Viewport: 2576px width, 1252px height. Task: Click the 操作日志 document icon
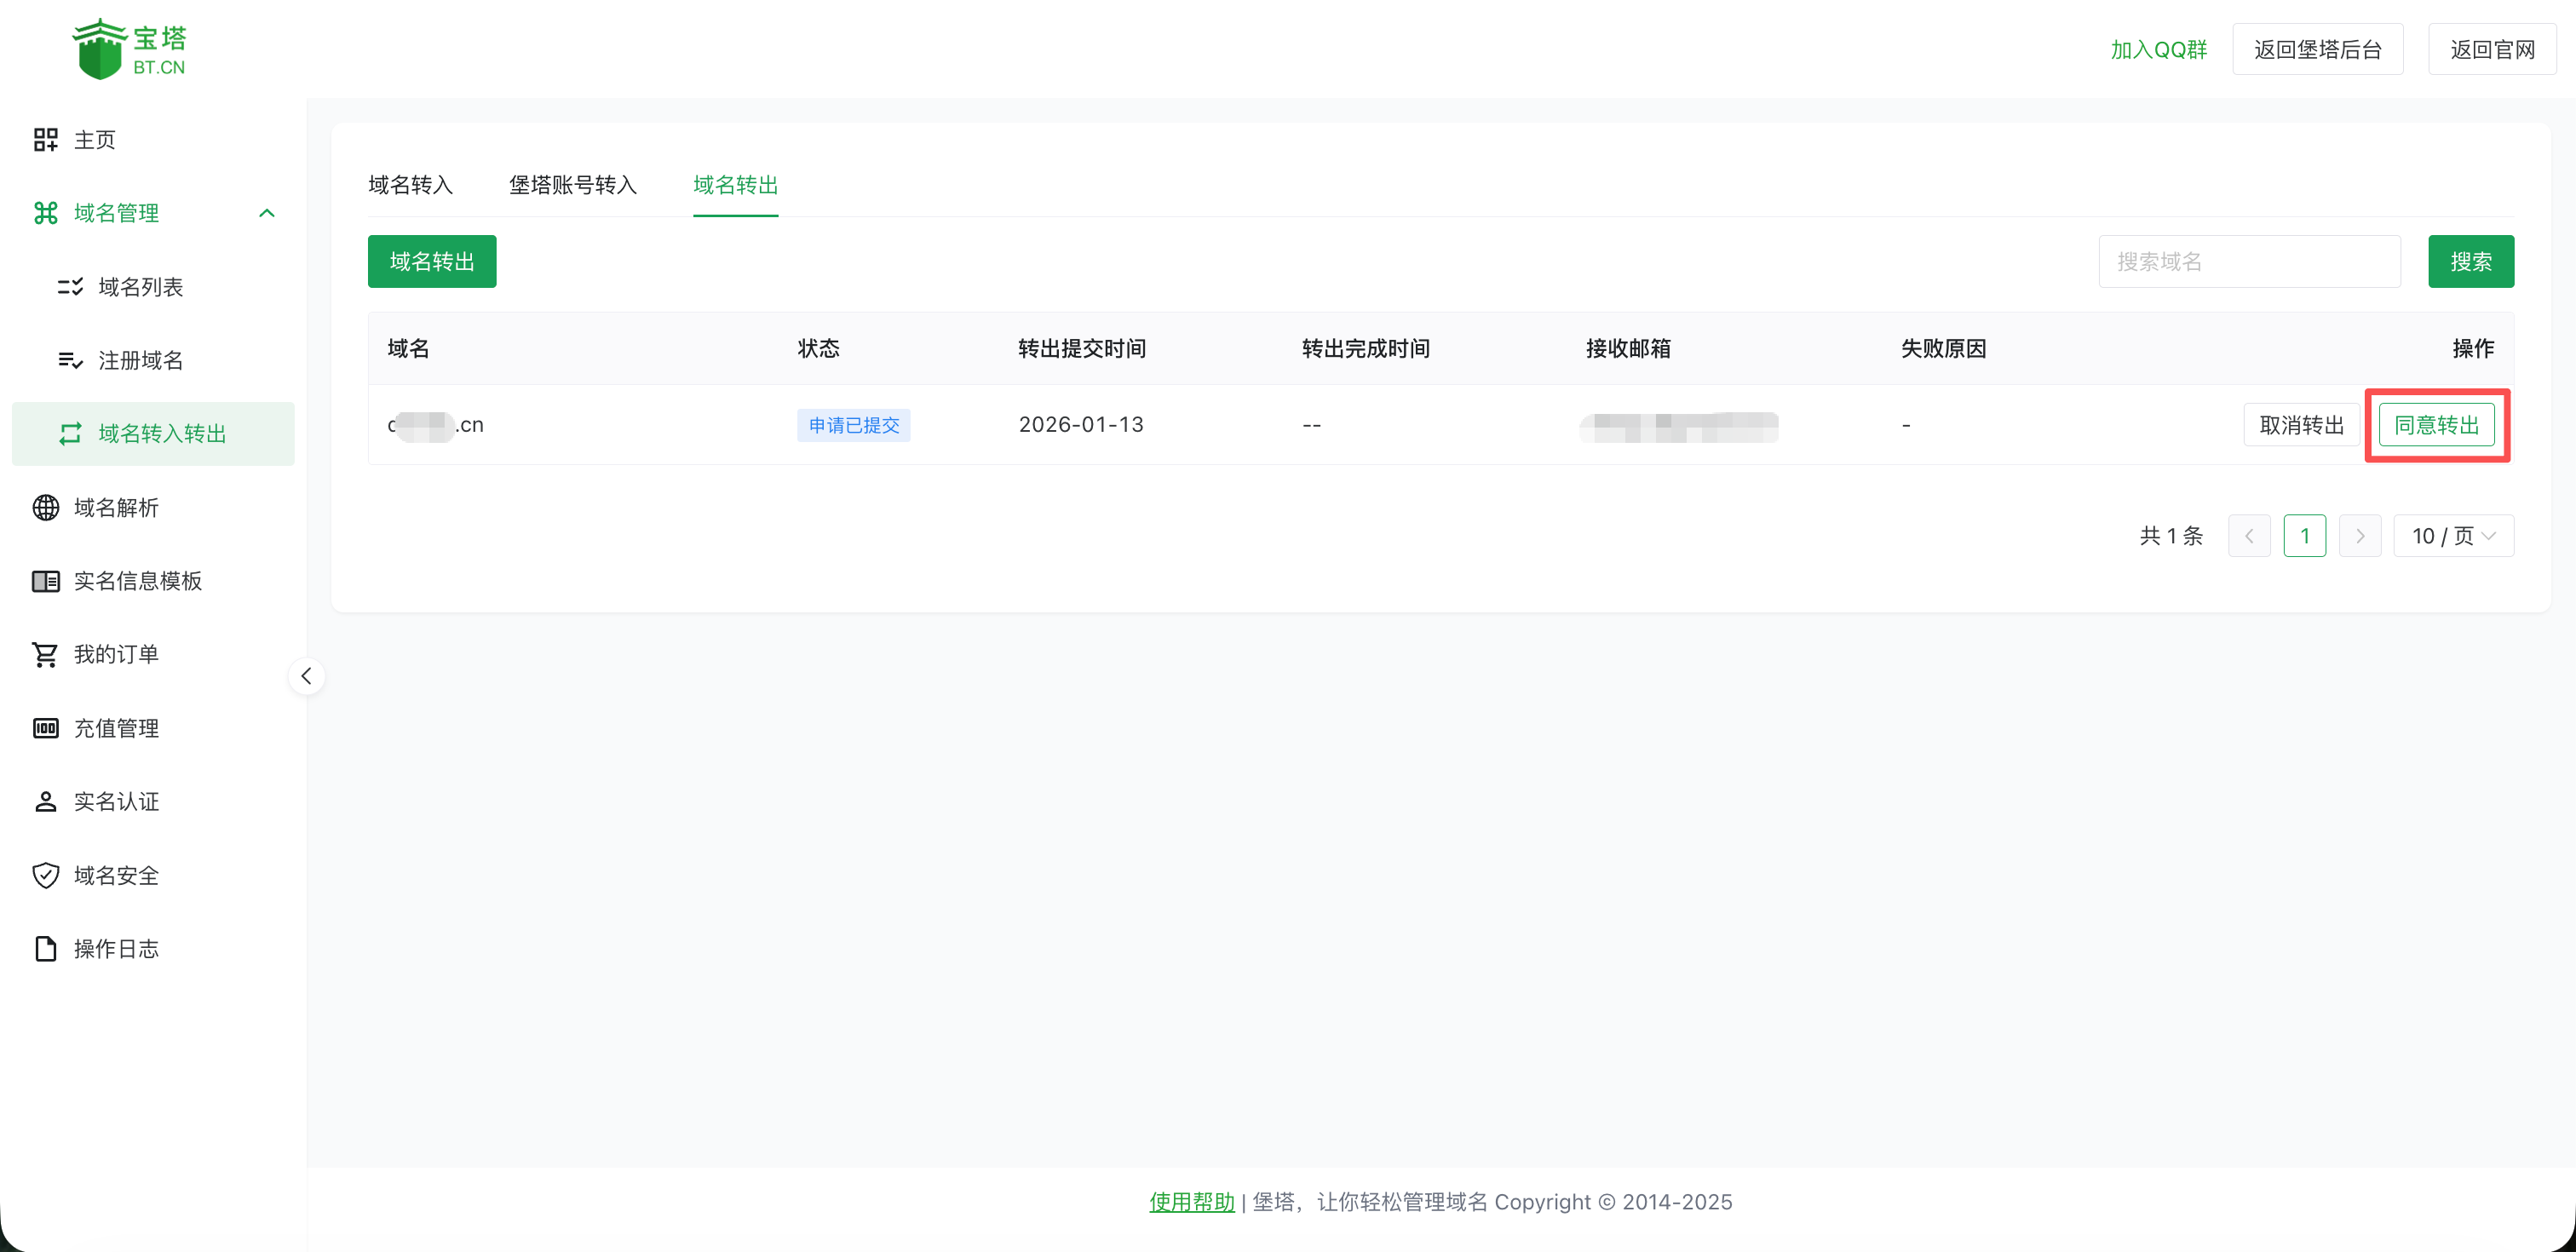point(45,948)
